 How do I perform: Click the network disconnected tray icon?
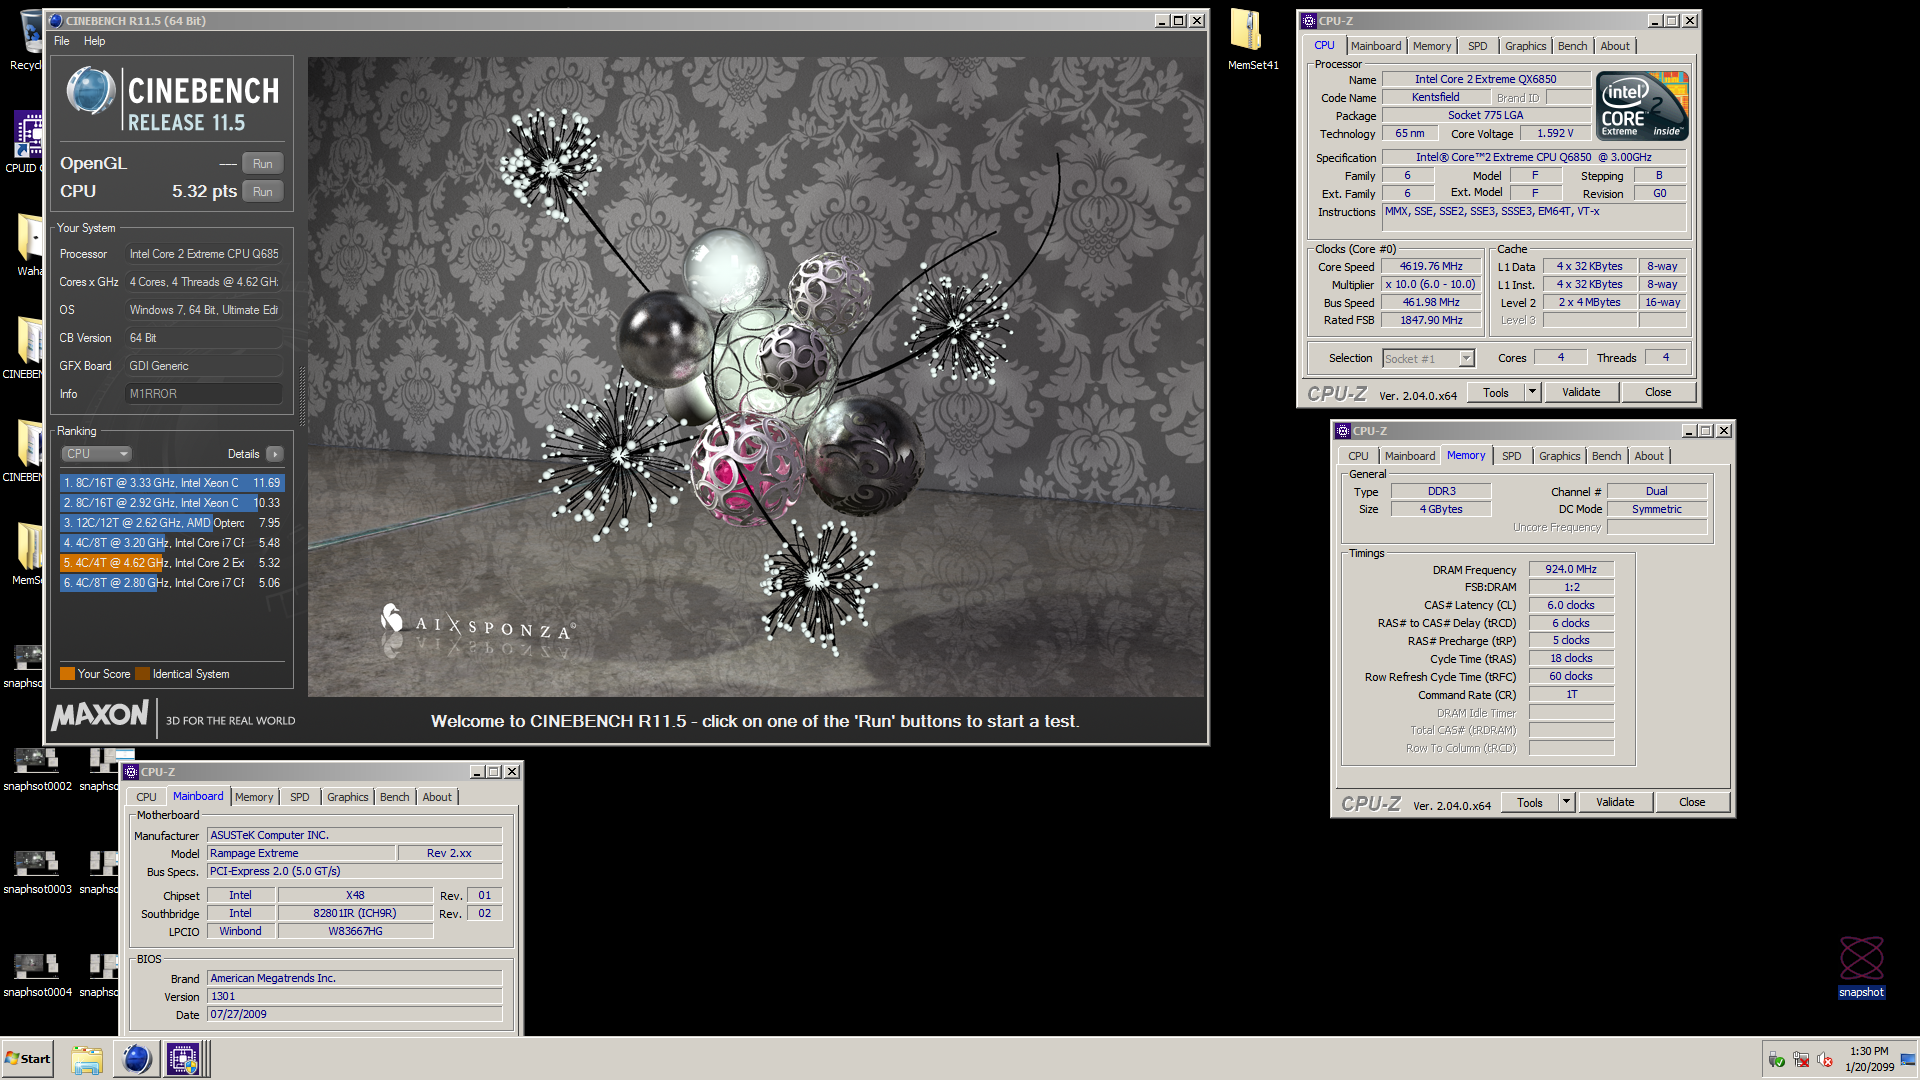click(x=1801, y=1060)
